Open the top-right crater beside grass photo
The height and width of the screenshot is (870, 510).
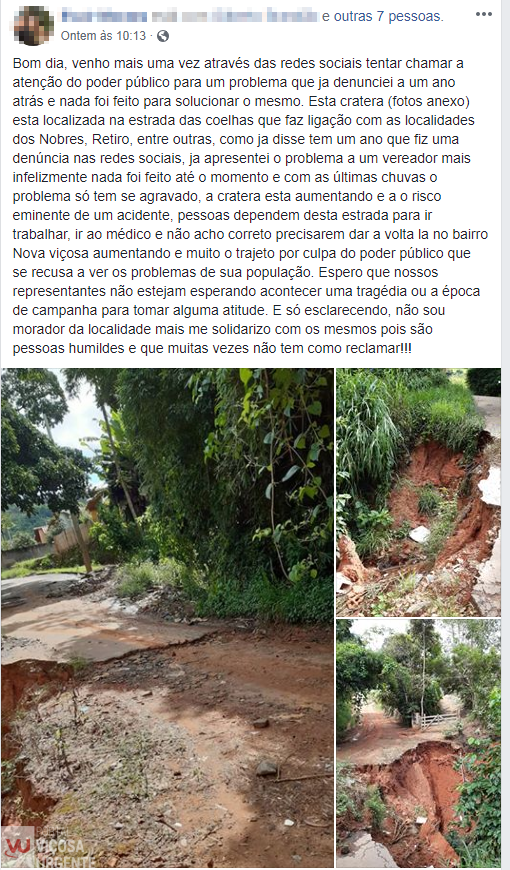418,492
